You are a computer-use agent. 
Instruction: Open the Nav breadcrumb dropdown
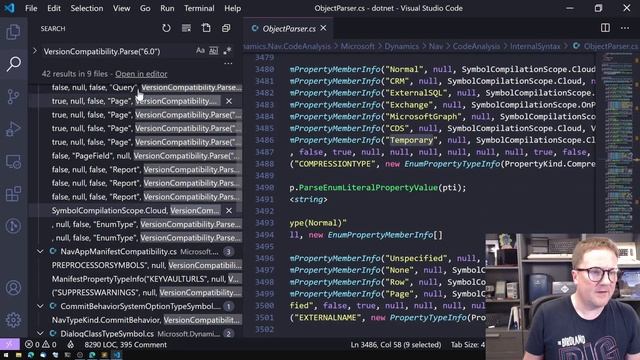pos(436,46)
